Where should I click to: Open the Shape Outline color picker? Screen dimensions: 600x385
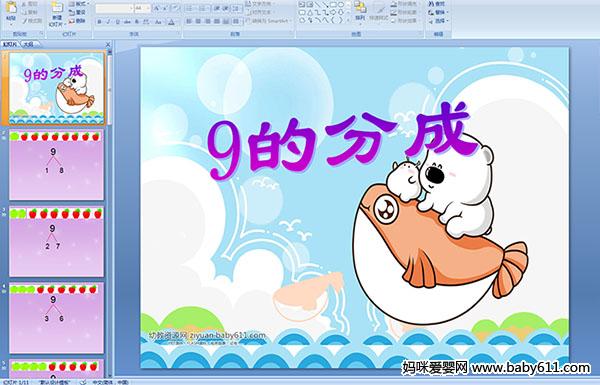point(405,12)
